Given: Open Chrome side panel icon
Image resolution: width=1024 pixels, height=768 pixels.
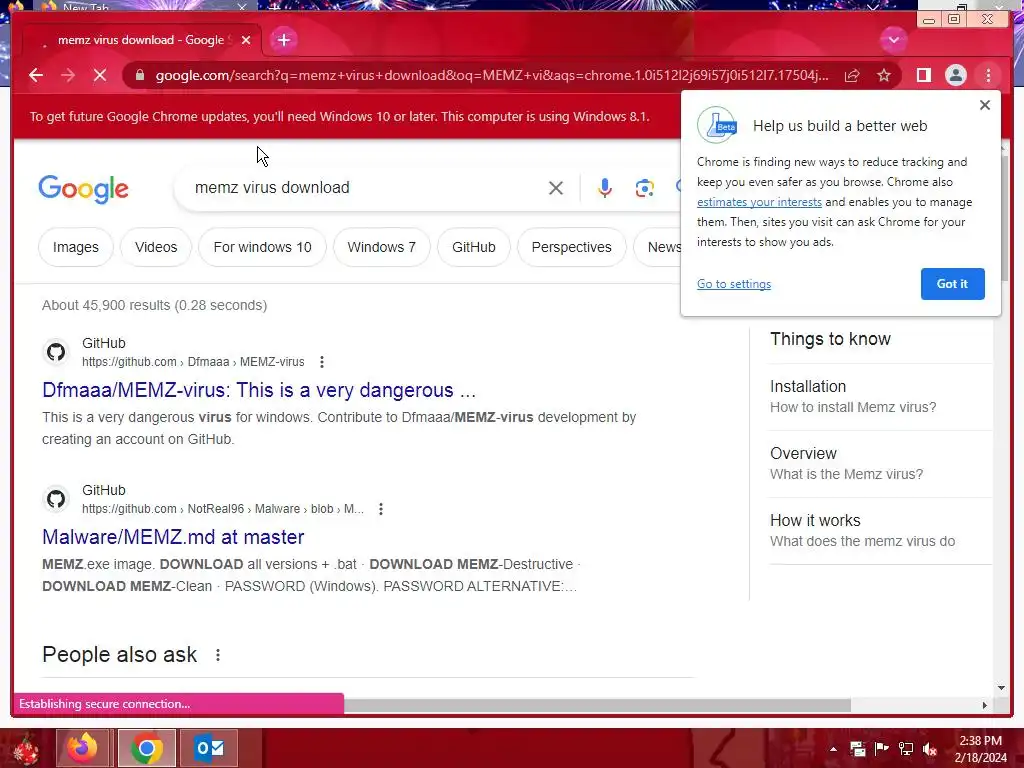Looking at the screenshot, I should tap(923, 75).
